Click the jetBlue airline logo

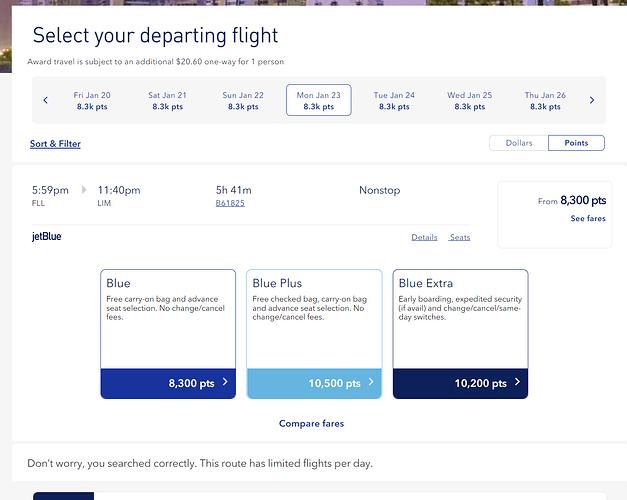[x=48, y=237]
